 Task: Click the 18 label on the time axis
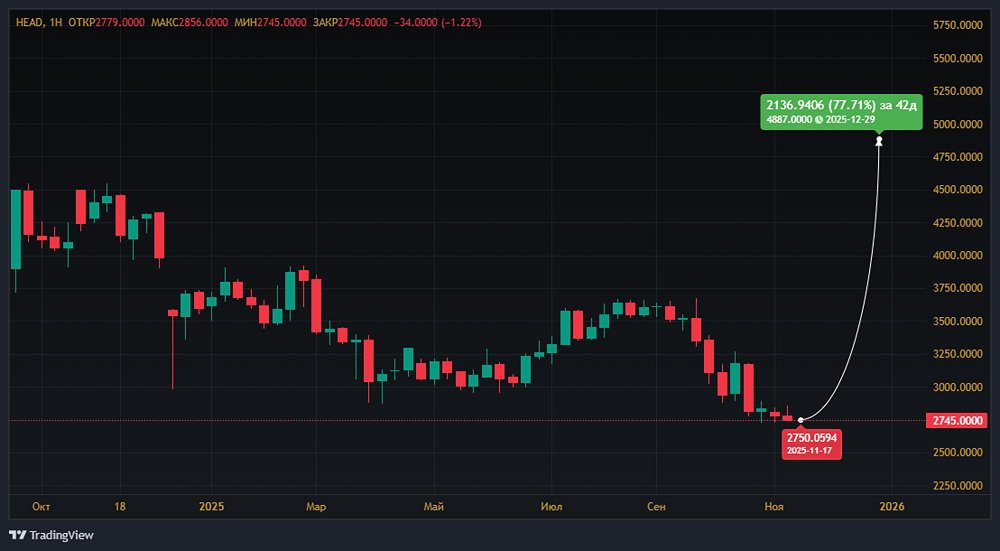point(120,507)
